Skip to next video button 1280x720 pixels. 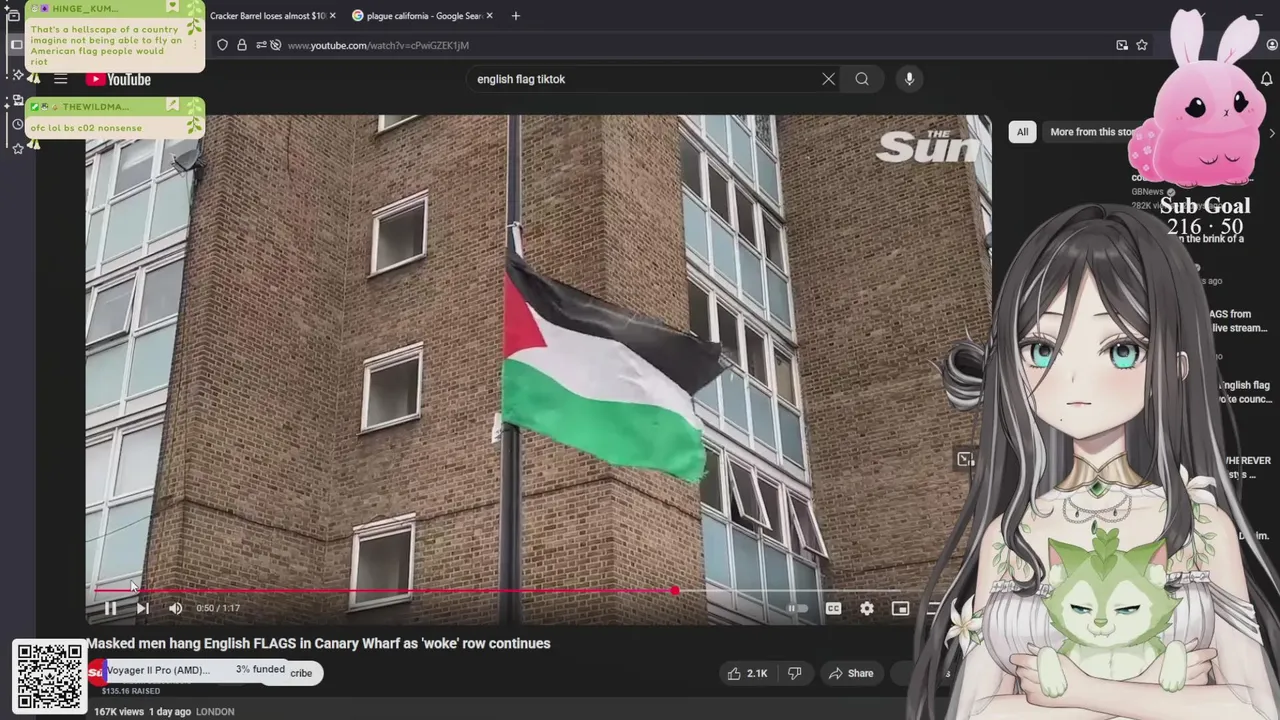(x=142, y=608)
